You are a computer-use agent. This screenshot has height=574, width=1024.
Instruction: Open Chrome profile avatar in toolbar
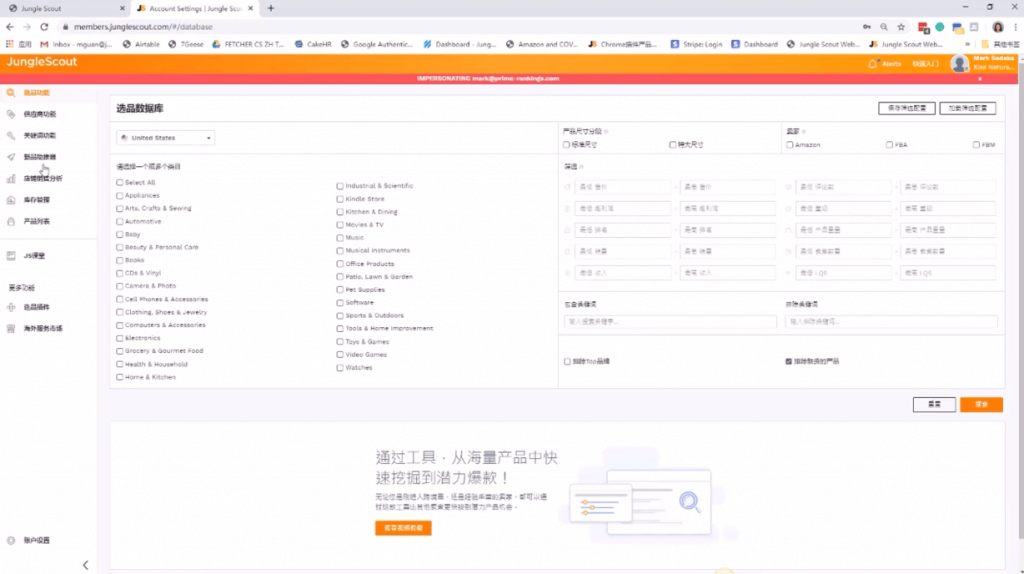pyautogui.click(x=998, y=27)
